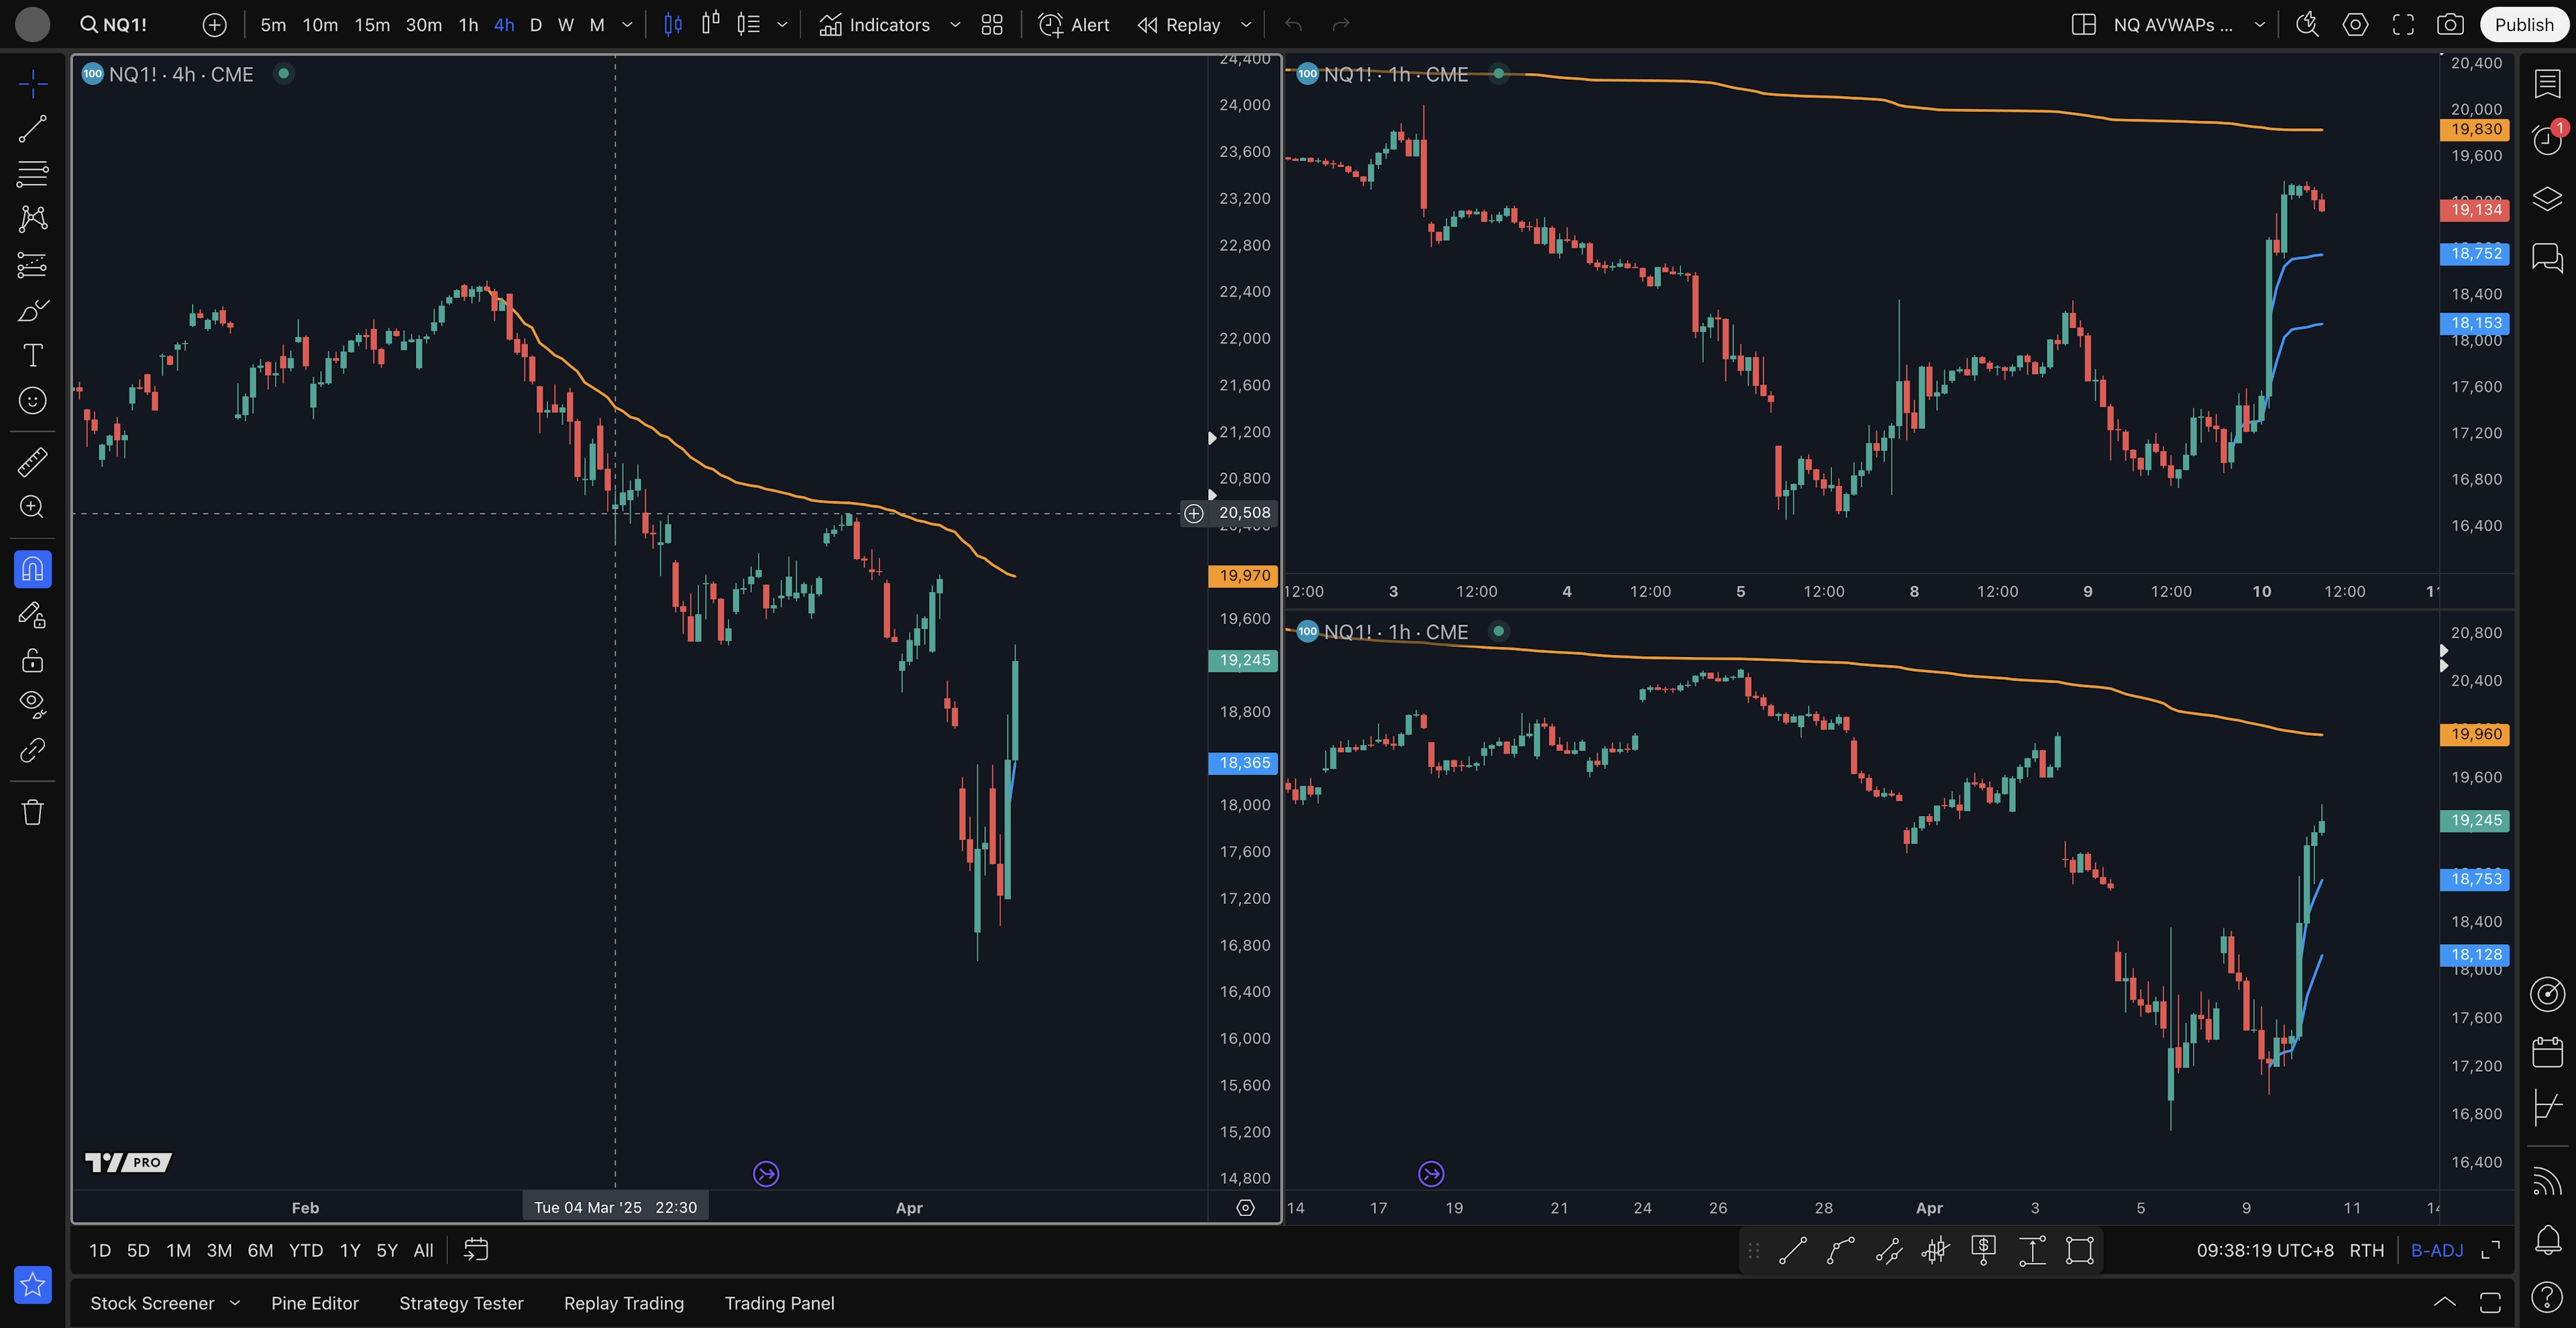Toggle B-ADJ back adjustment setting
Screen dimensions: 2576x1328
click(2437, 1250)
